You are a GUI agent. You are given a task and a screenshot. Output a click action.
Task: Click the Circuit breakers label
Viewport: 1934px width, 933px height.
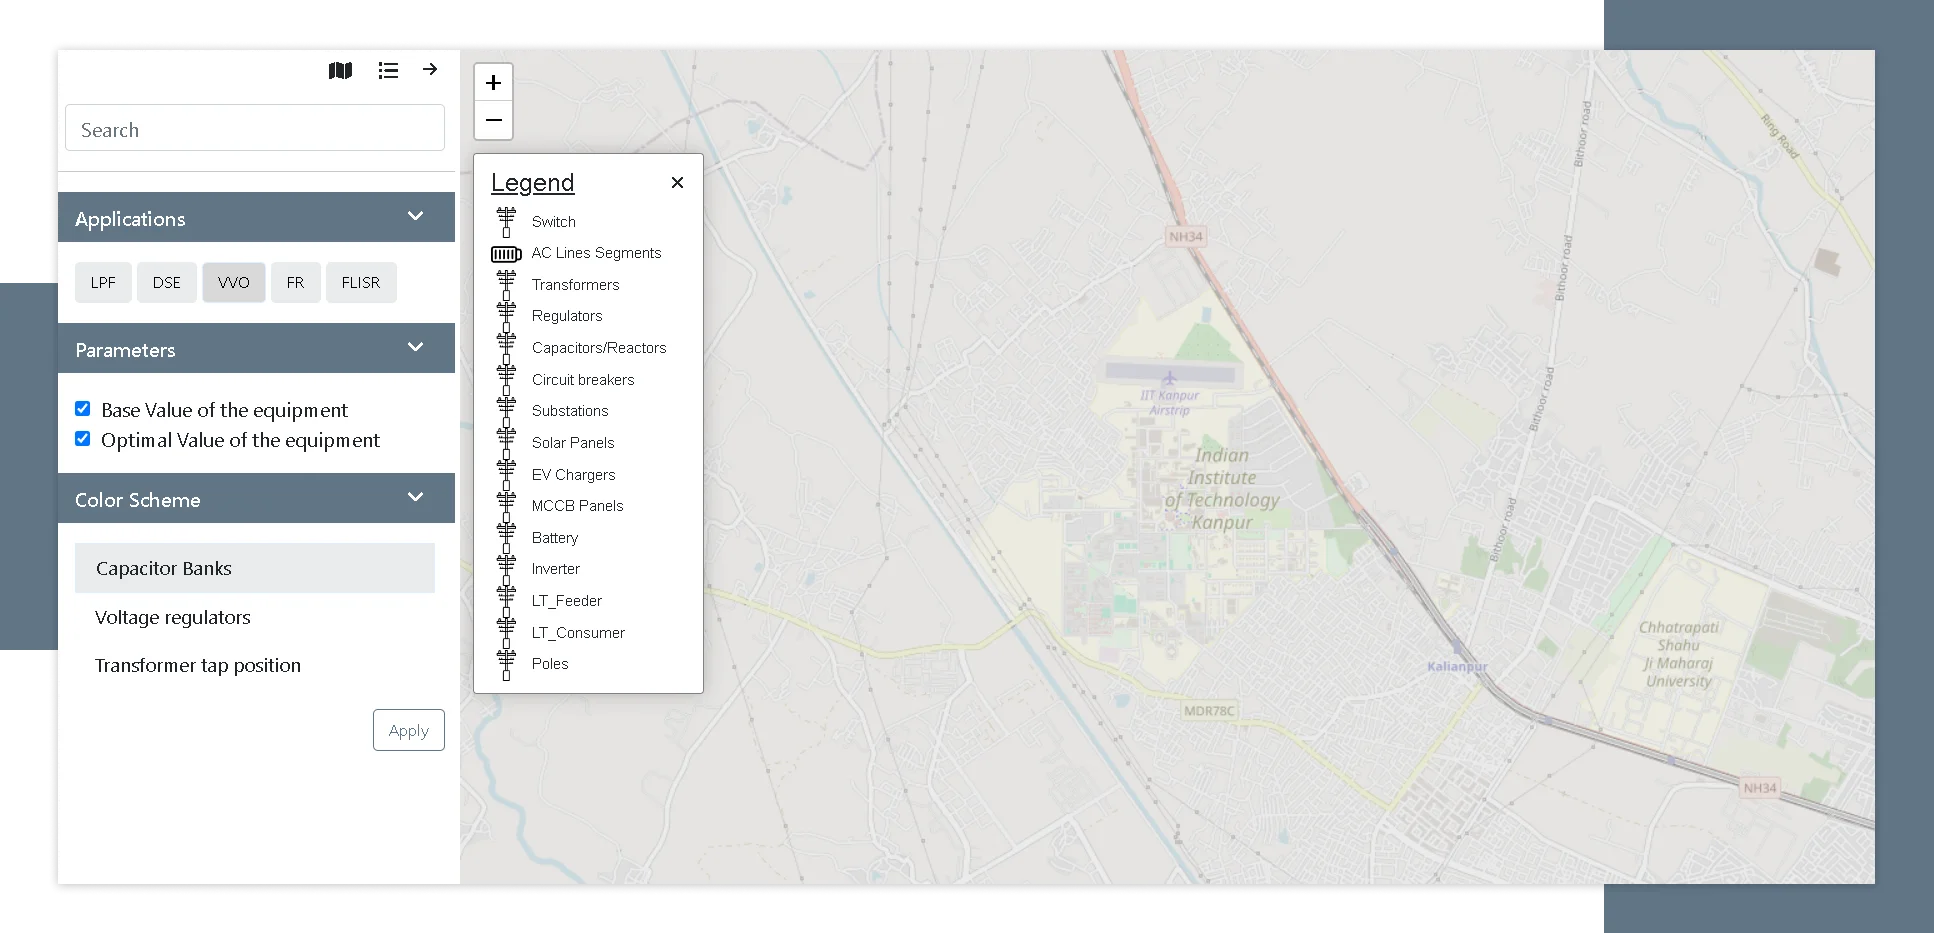coord(583,380)
